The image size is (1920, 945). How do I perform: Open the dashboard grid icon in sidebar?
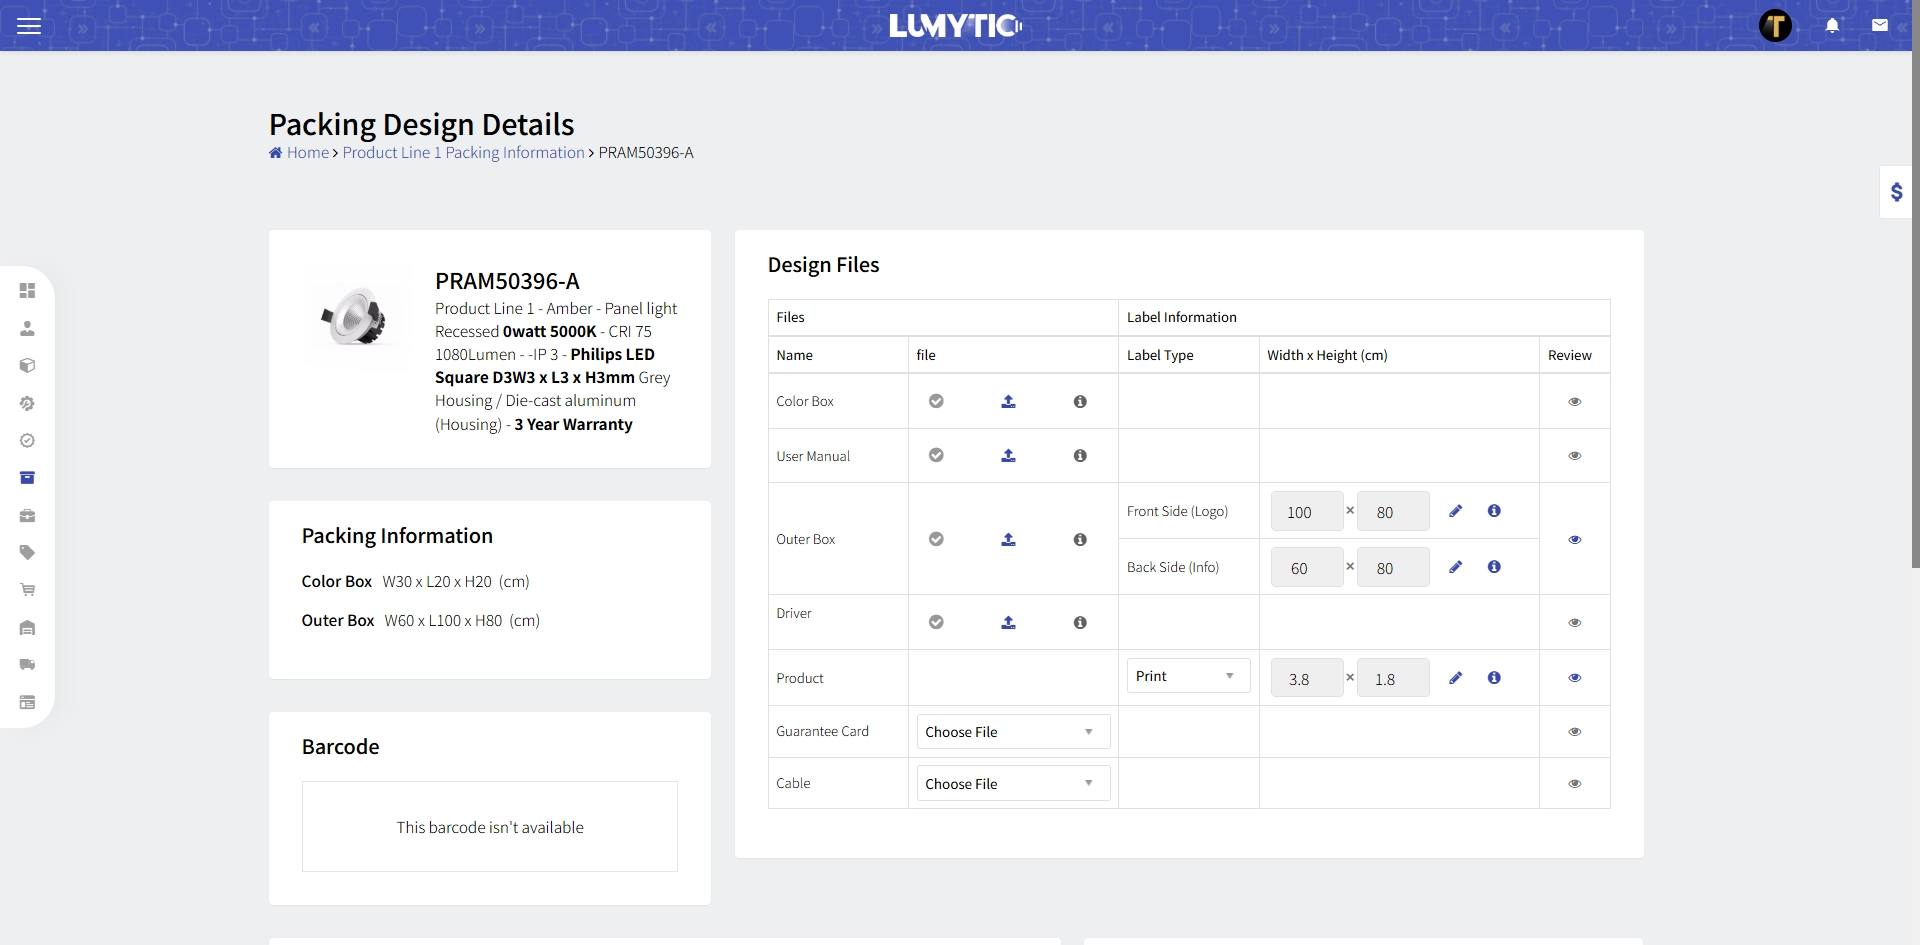[27, 290]
